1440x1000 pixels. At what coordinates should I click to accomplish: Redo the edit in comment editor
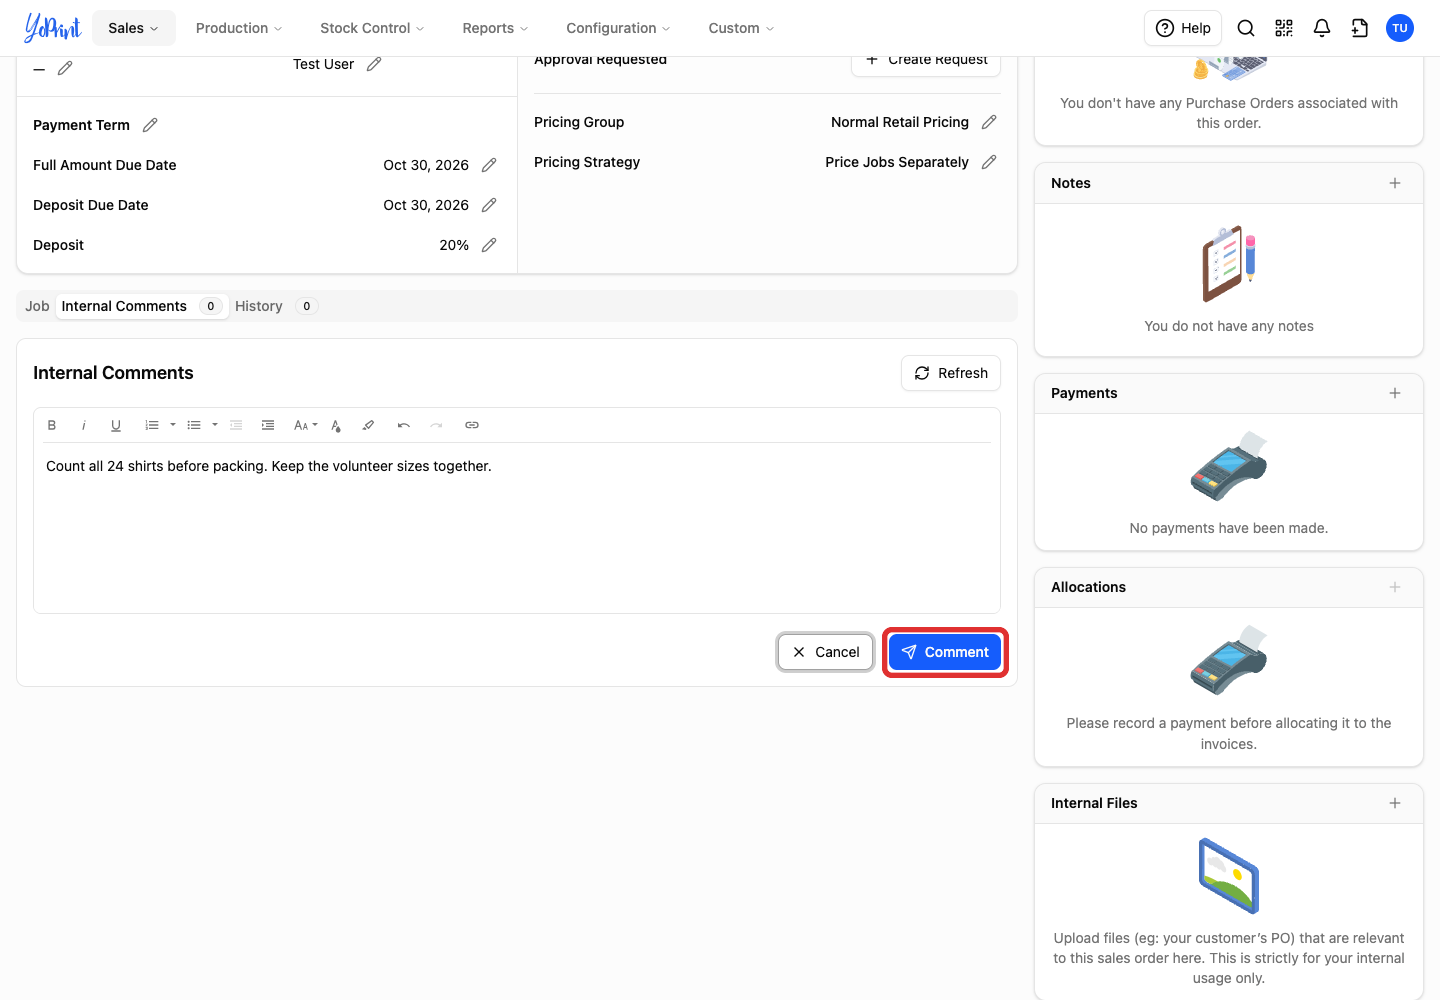436,425
